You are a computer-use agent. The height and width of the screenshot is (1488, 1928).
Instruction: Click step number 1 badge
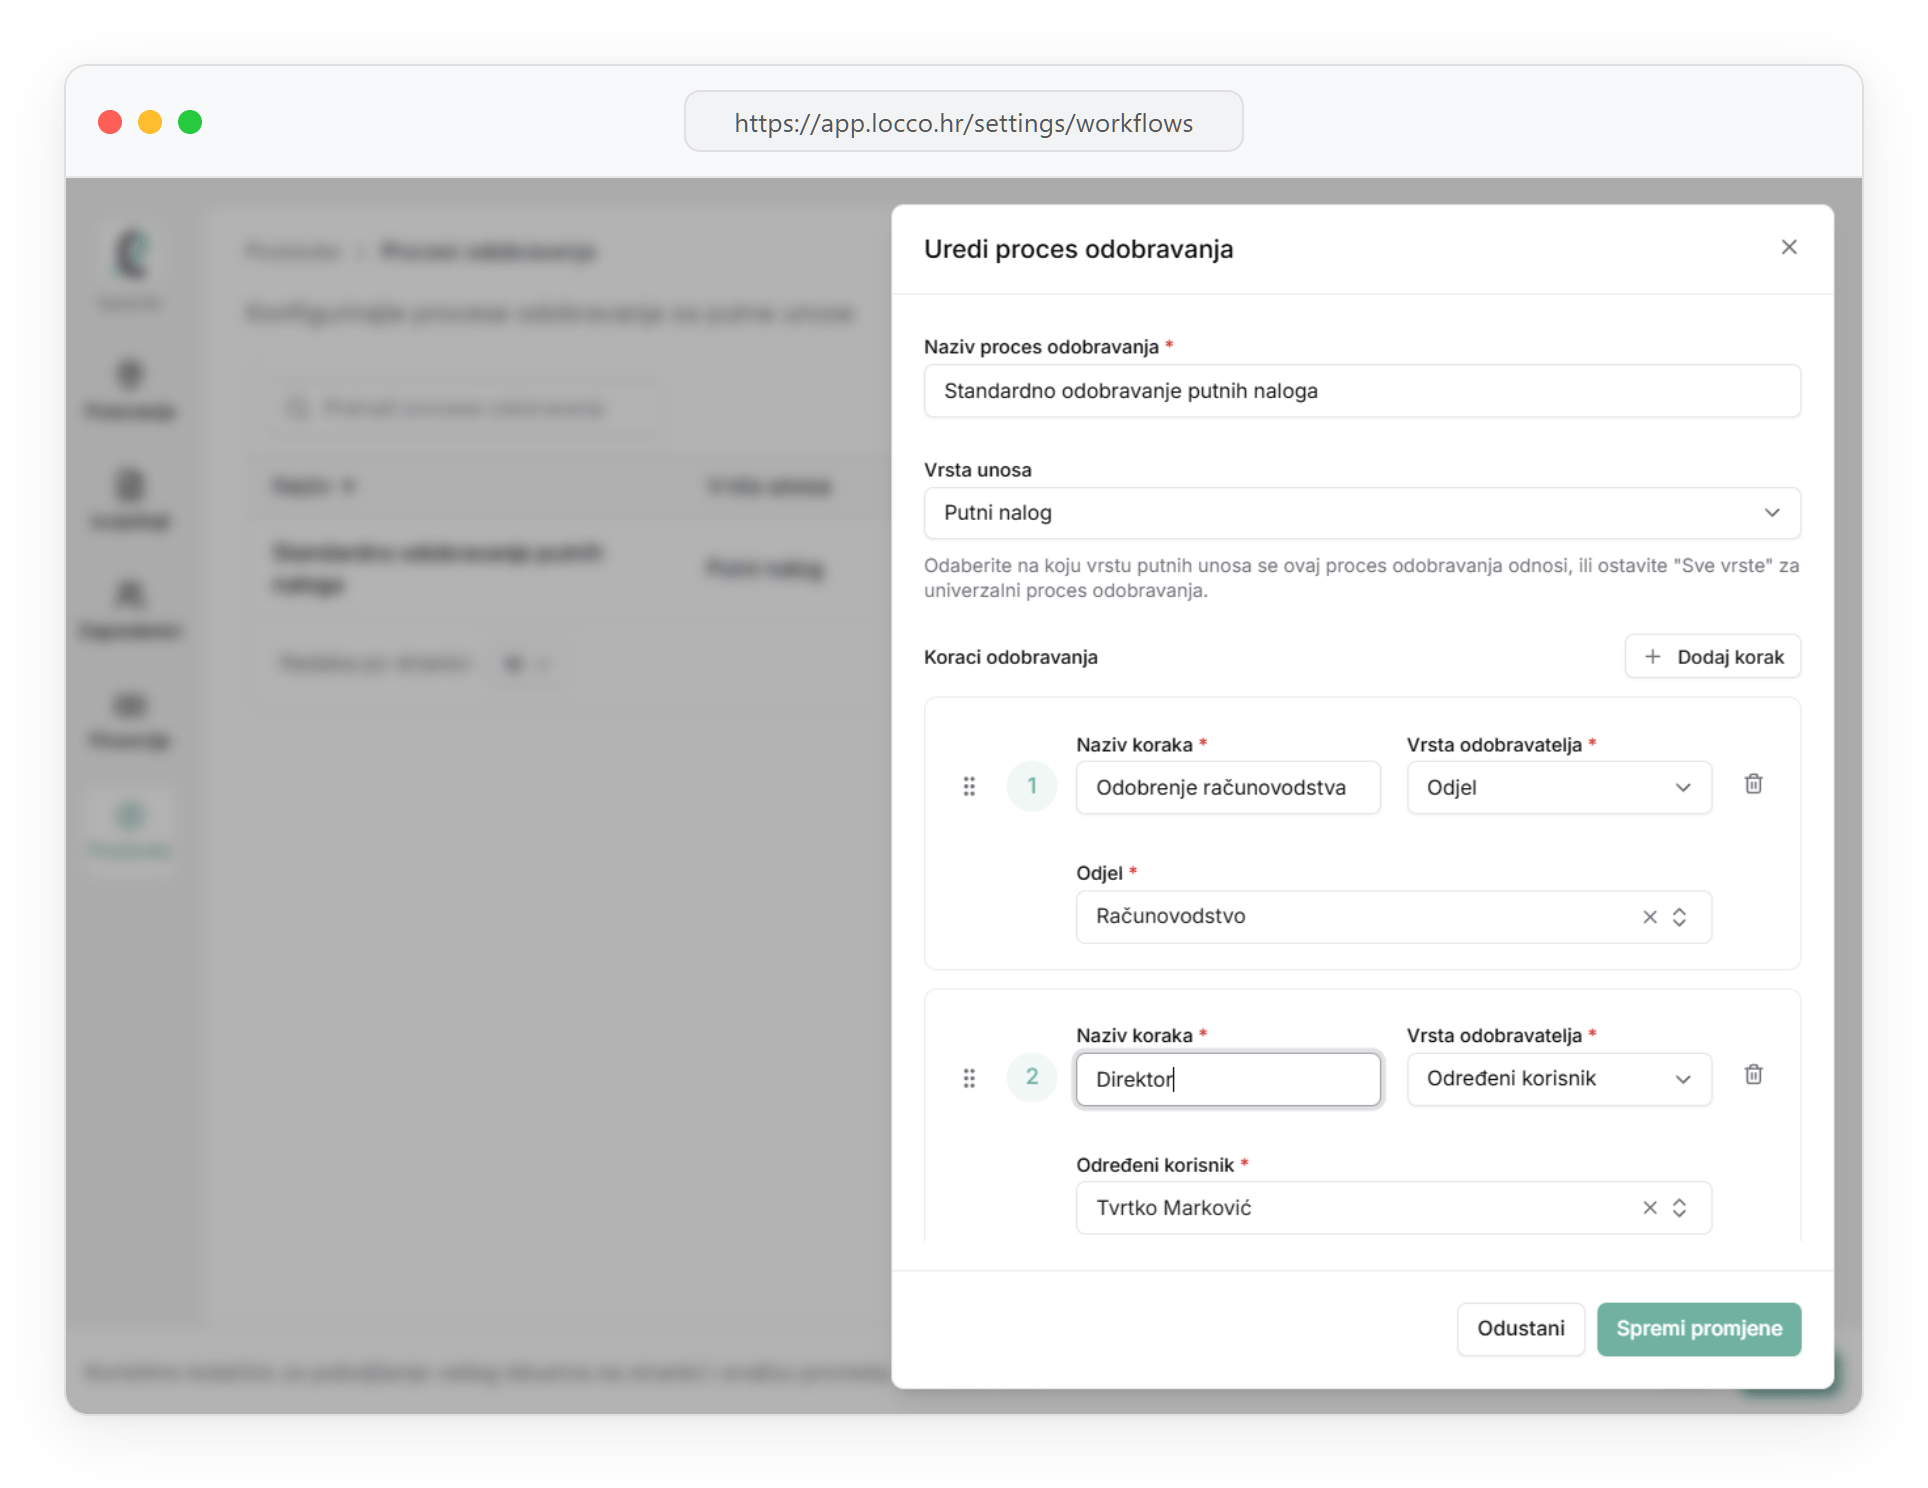[1032, 787]
